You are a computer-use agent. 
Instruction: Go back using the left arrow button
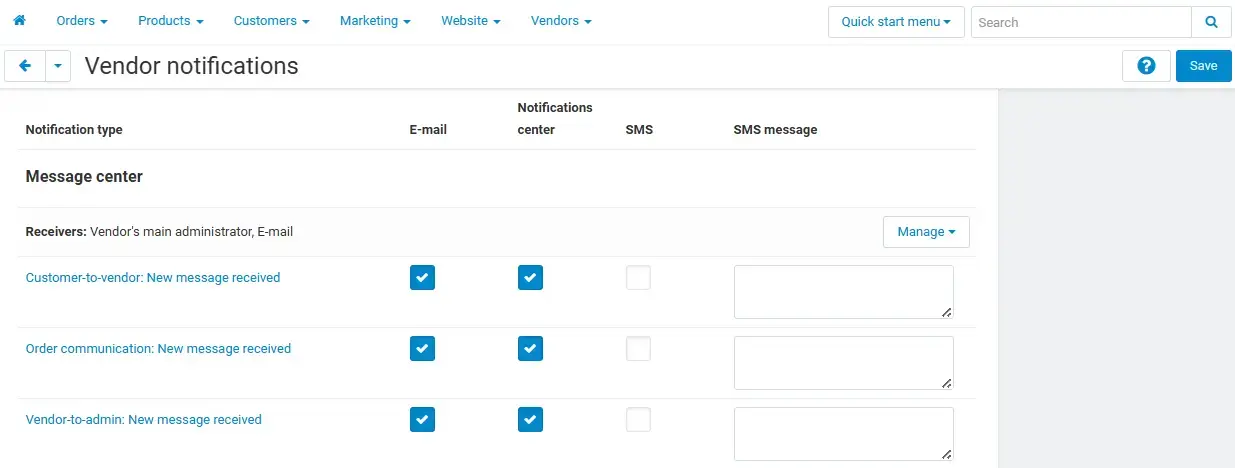[25, 66]
